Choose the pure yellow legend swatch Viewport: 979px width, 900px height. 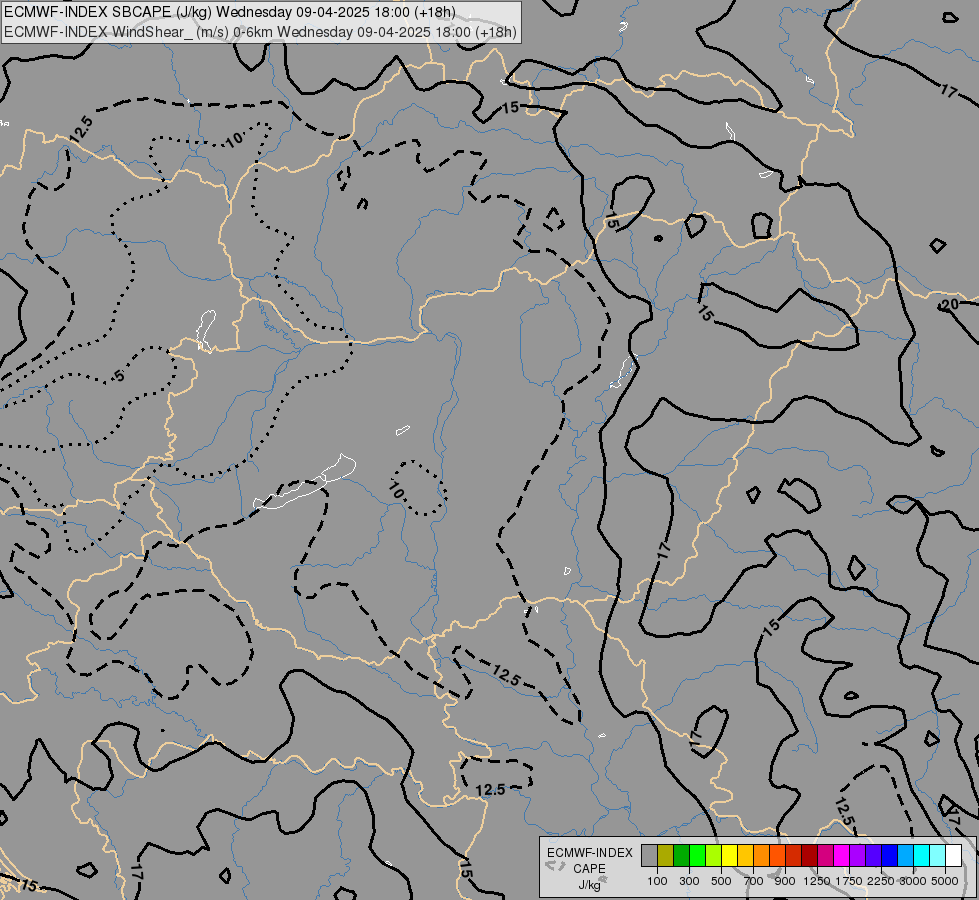729,855
